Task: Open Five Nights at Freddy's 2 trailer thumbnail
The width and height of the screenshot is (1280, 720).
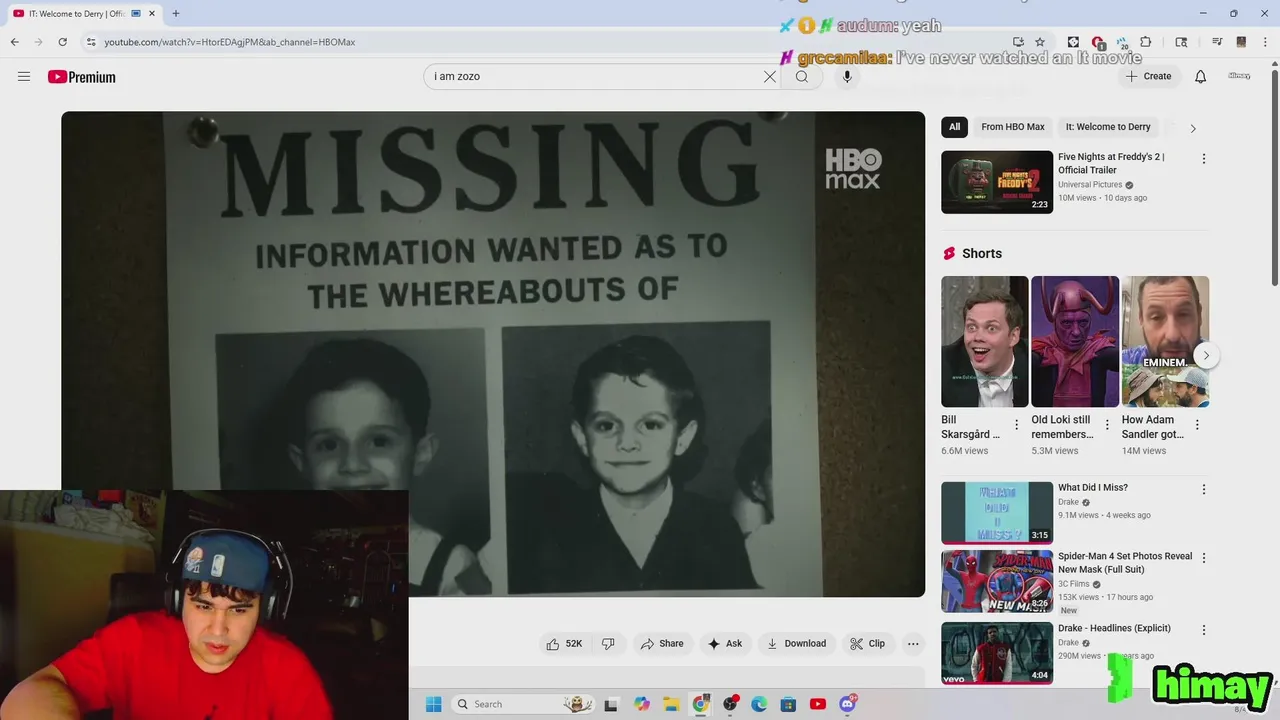Action: coord(997,182)
